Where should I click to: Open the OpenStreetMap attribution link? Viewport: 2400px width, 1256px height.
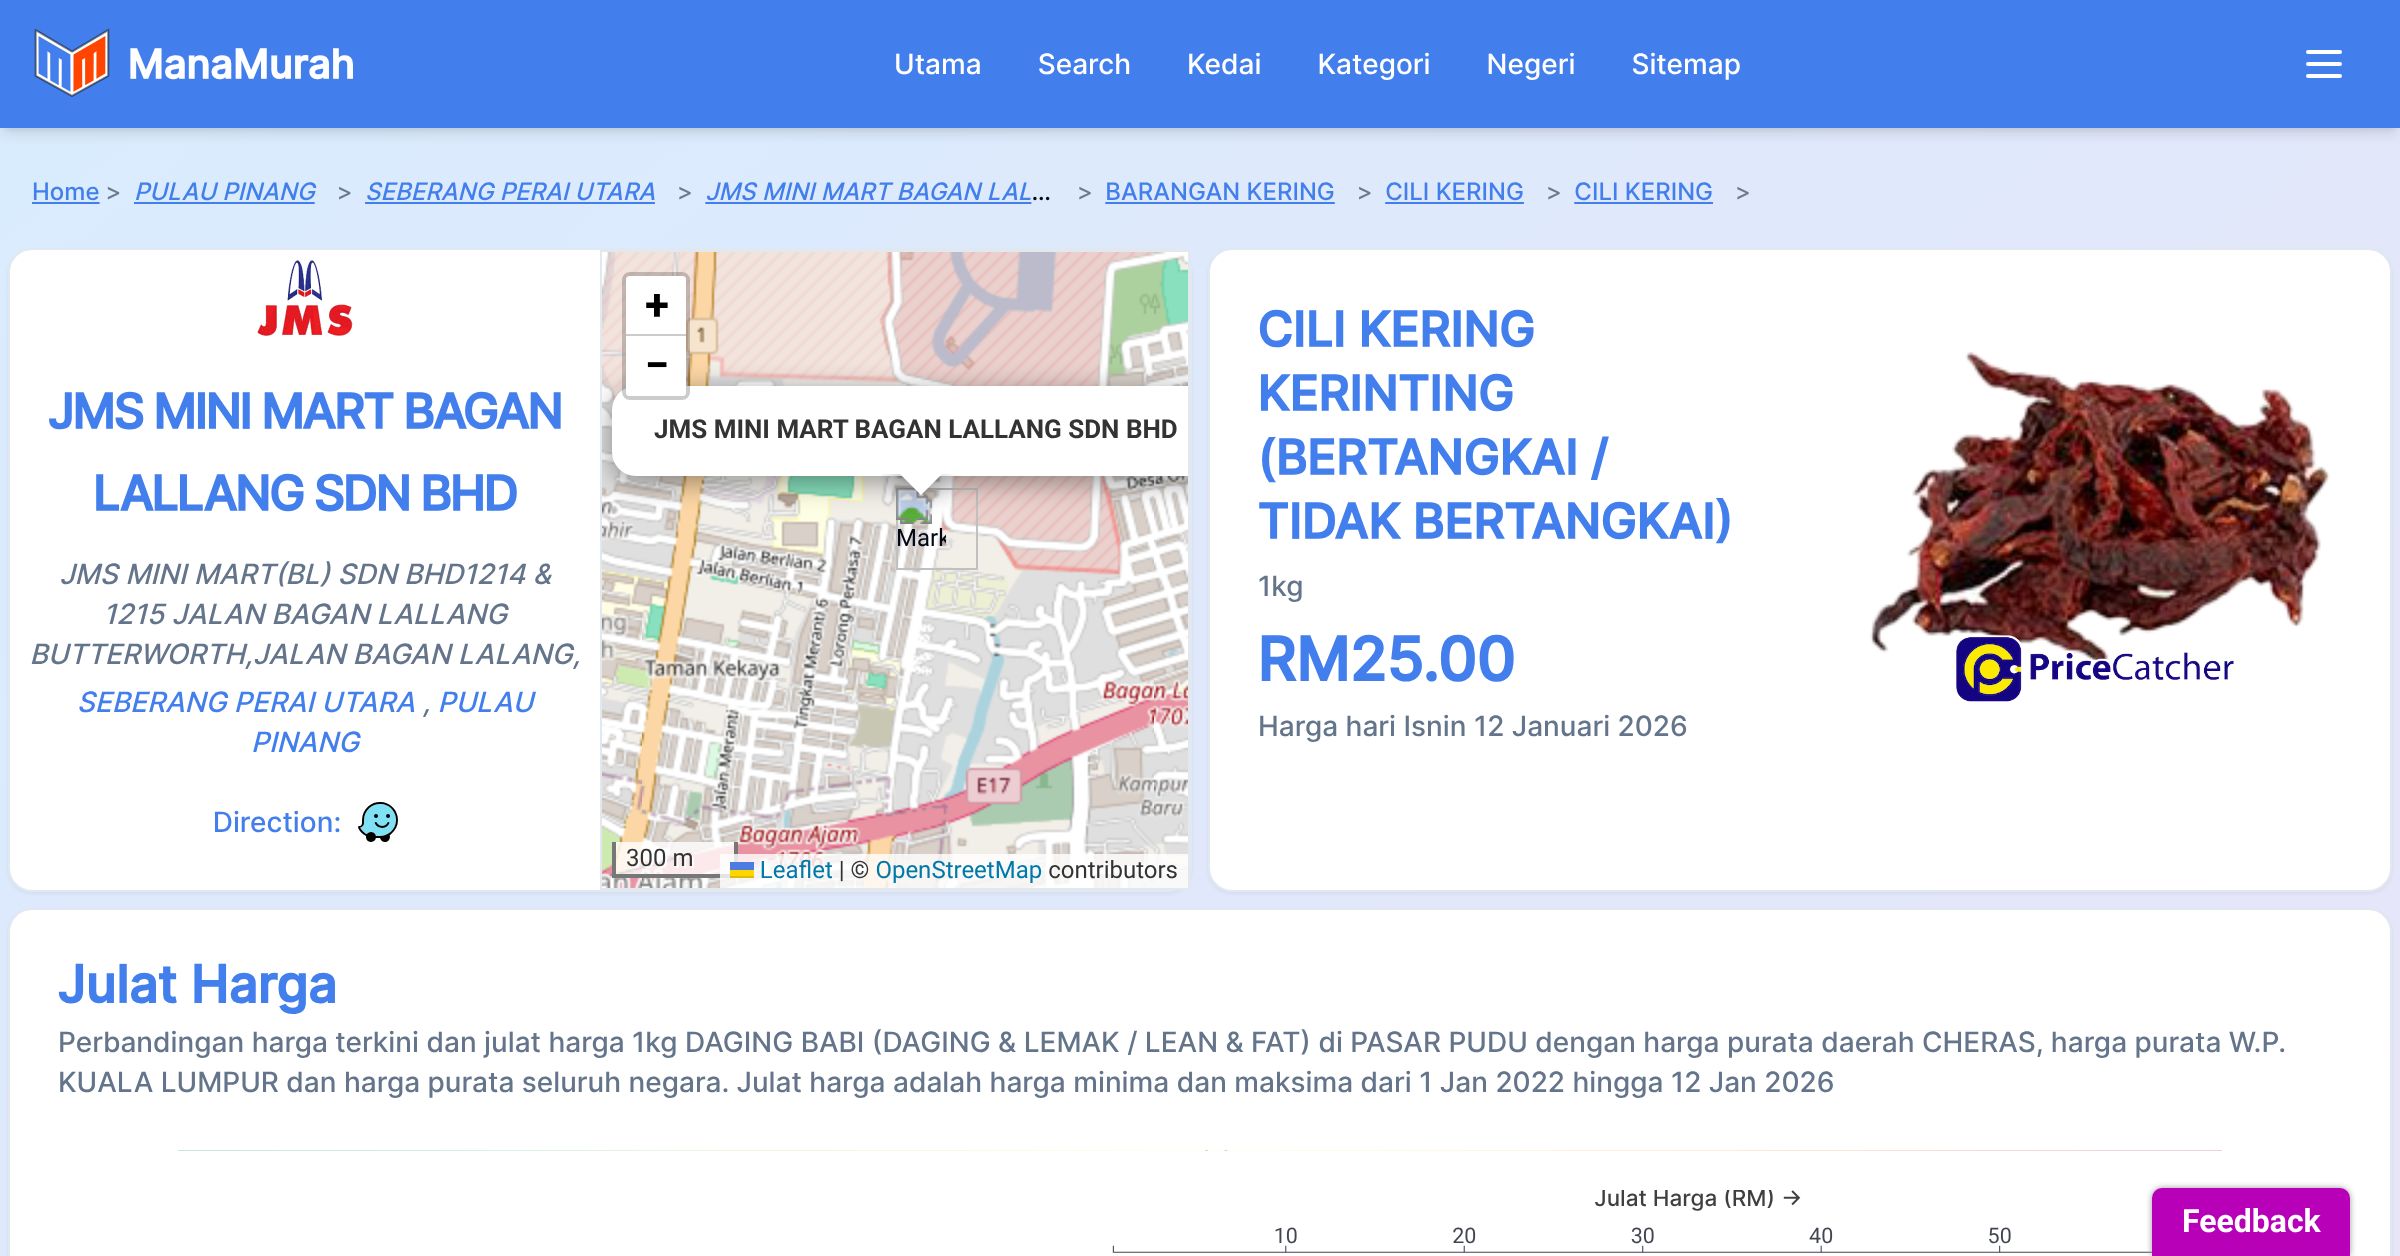(x=956, y=869)
